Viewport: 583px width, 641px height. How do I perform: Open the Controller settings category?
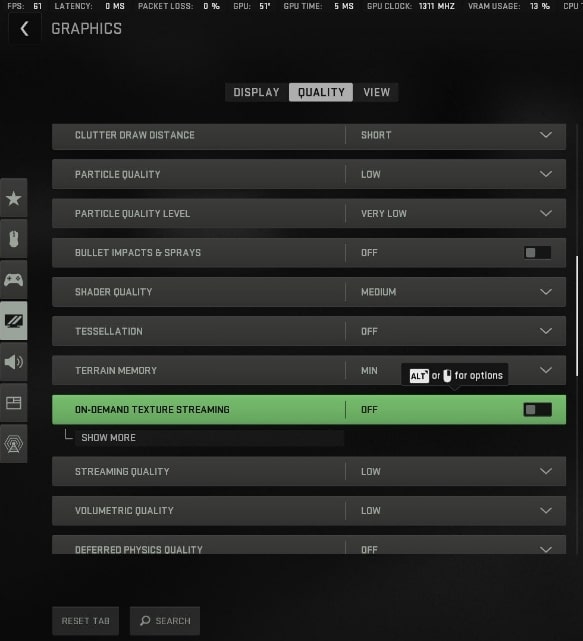[x=13, y=280]
